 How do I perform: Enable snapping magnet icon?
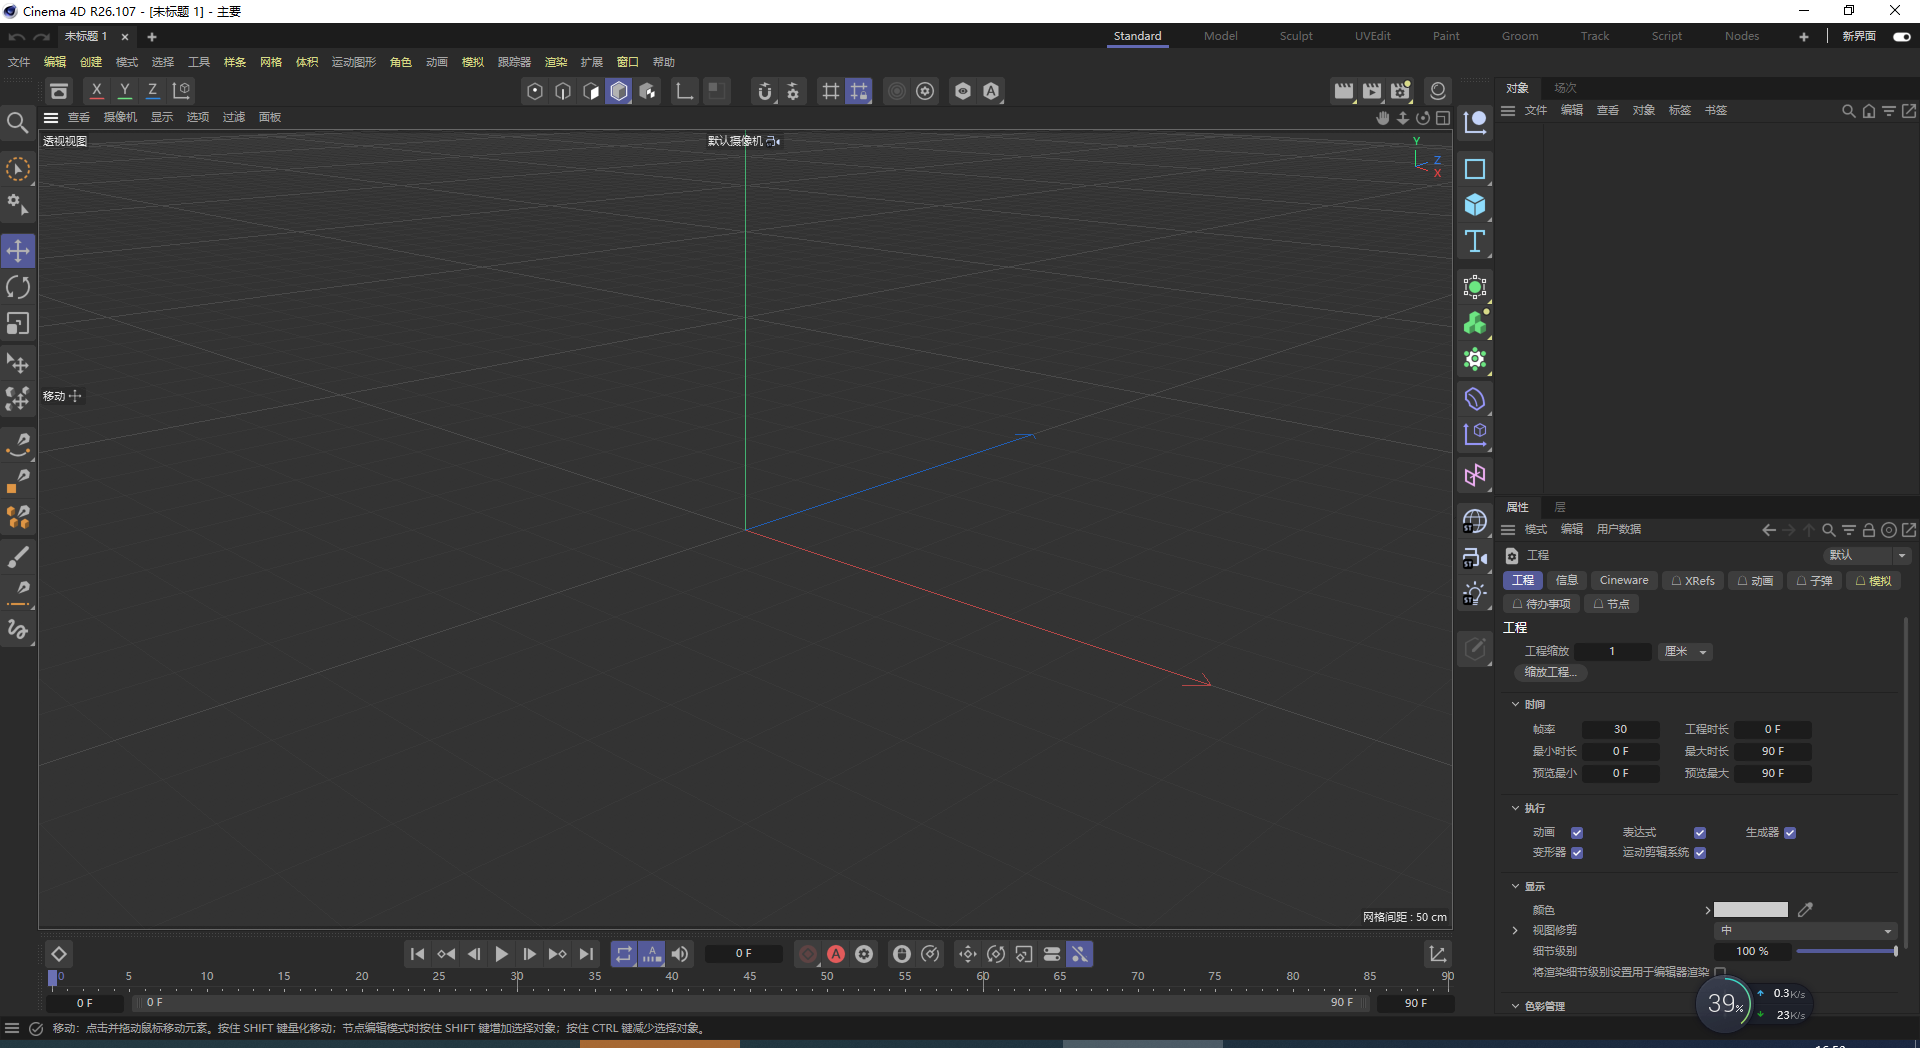coord(765,91)
